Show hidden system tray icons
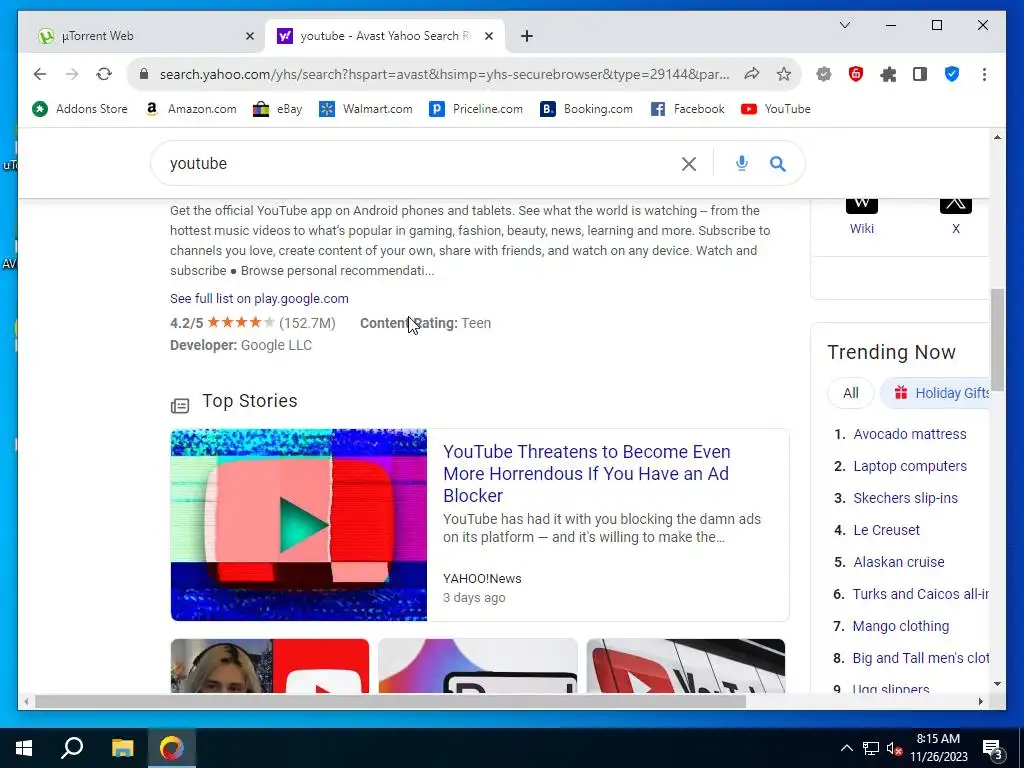This screenshot has height=768, width=1024. click(846, 748)
